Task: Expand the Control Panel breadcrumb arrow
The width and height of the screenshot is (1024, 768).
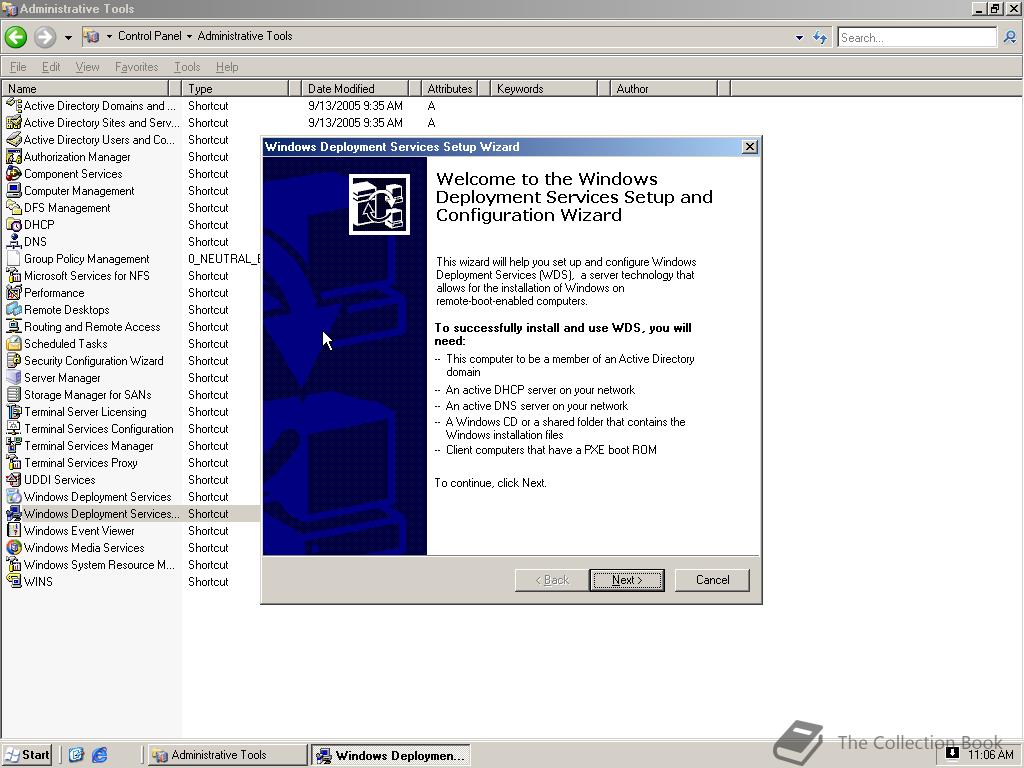Action: click(189, 36)
